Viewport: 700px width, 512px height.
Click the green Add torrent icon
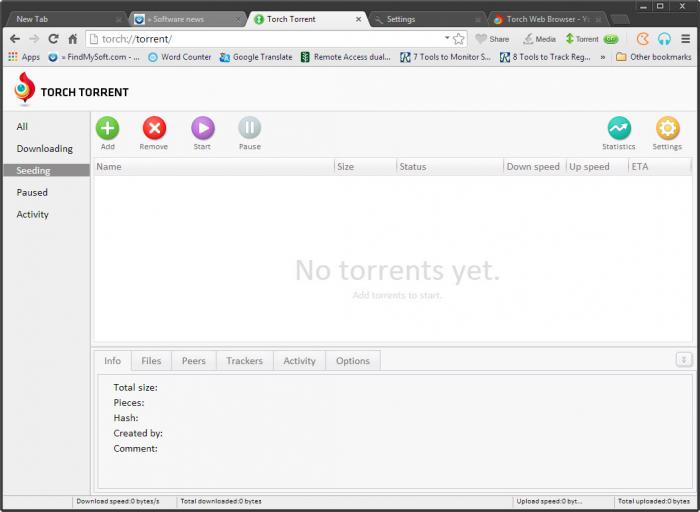(108, 129)
